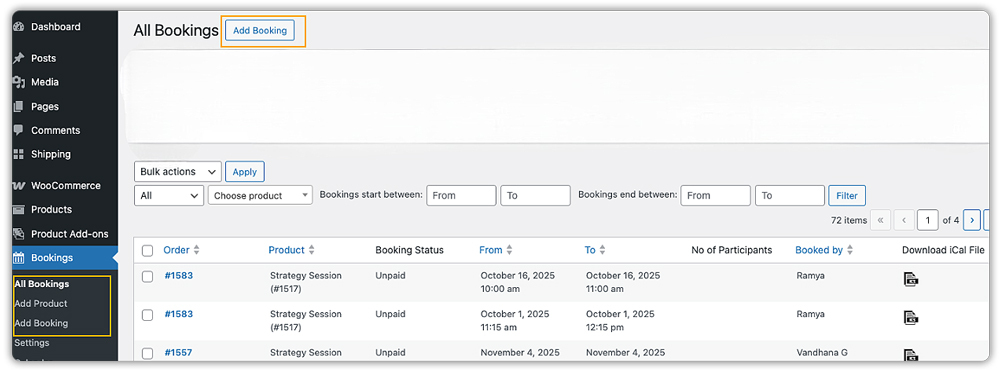Screen dimensions: 1000x370
Task: Click the Add Booking button beside title
Action: coord(260,30)
